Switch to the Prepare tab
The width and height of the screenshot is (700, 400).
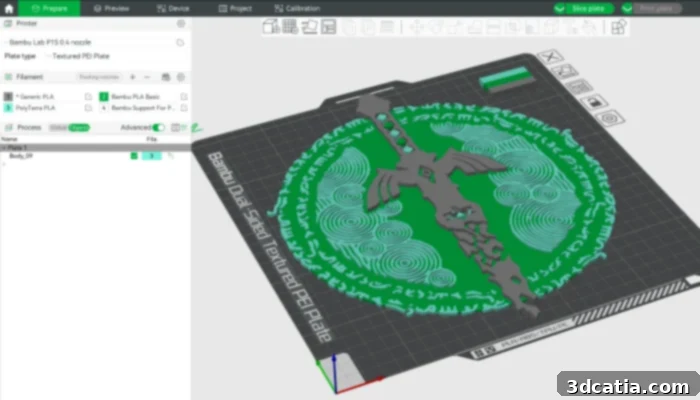(x=50, y=8)
